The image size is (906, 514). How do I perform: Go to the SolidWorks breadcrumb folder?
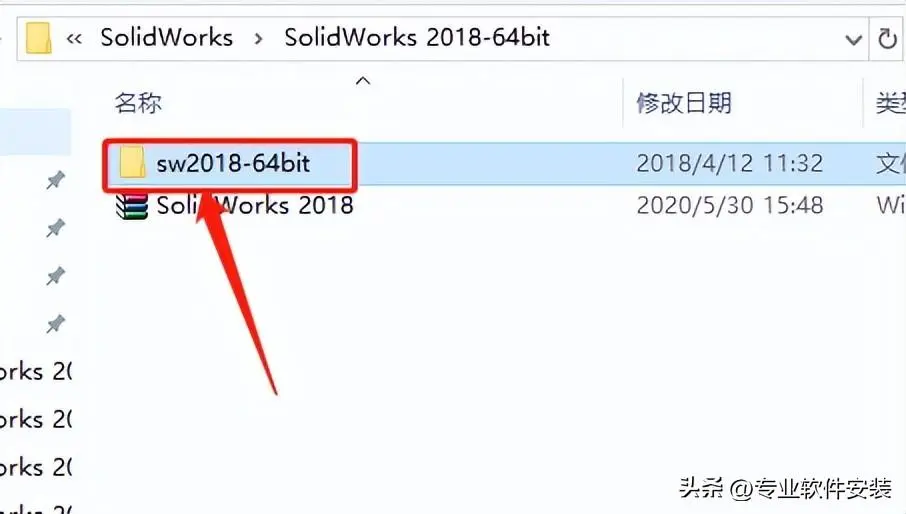pos(166,38)
